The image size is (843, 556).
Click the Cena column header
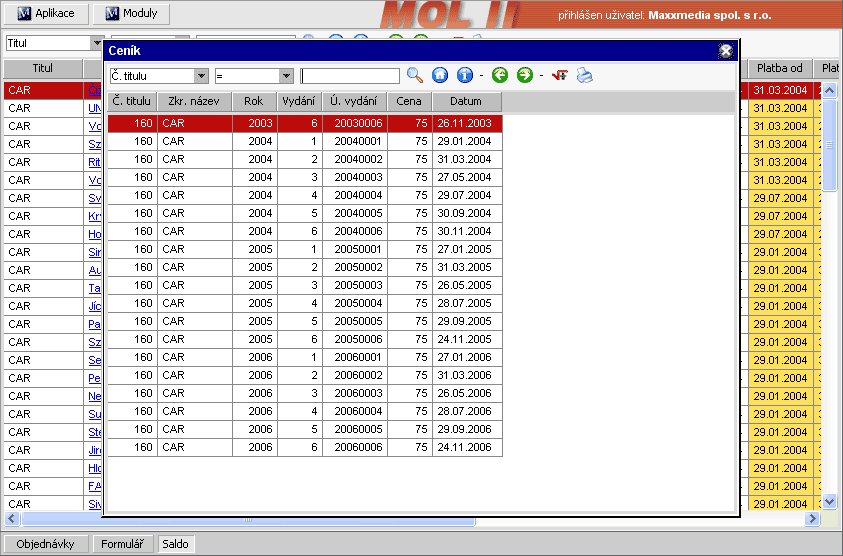coord(410,101)
